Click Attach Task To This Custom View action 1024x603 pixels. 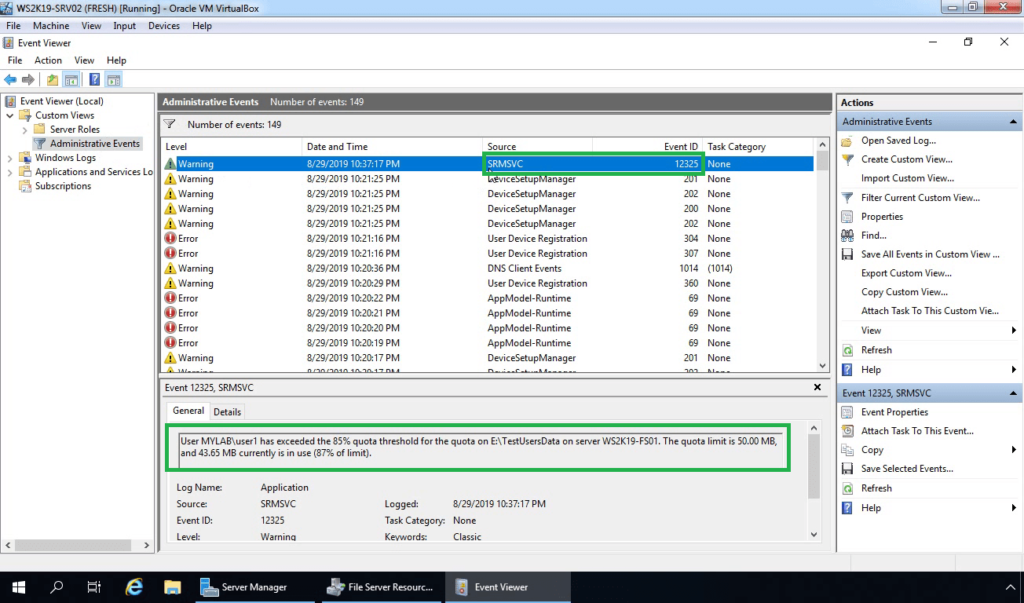(929, 311)
